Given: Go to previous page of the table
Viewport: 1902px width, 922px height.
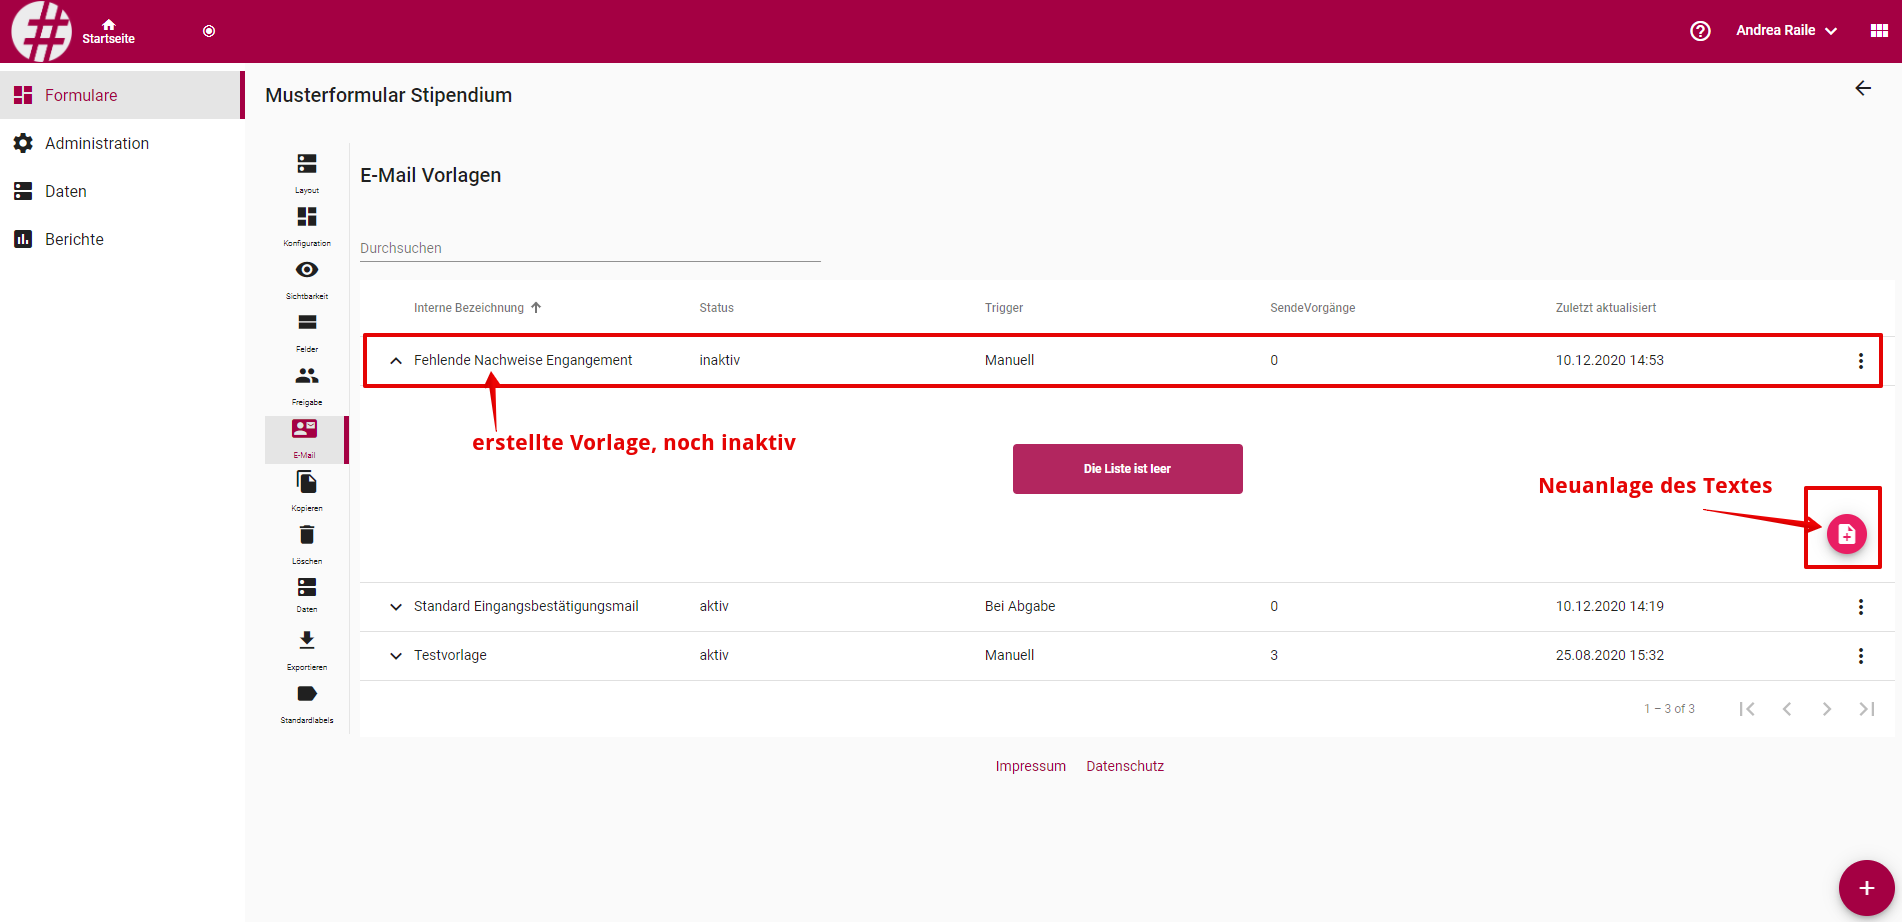Looking at the screenshot, I should [1787, 709].
